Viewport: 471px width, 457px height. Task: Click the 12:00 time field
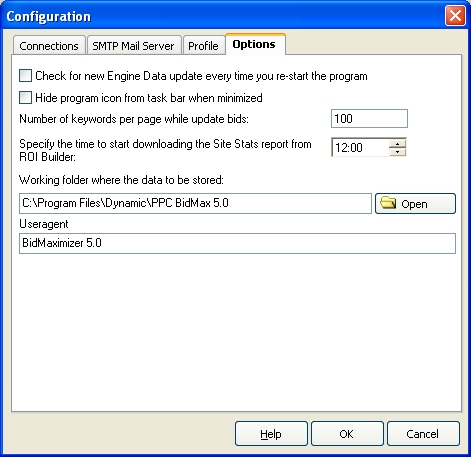point(360,147)
